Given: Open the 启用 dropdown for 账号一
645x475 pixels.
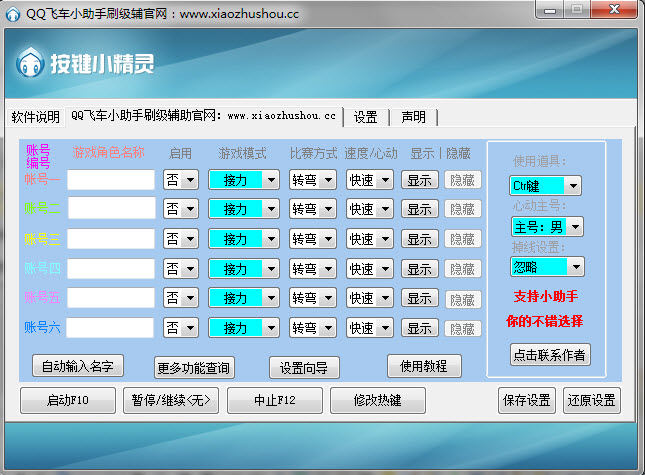Looking at the screenshot, I should click(181, 180).
